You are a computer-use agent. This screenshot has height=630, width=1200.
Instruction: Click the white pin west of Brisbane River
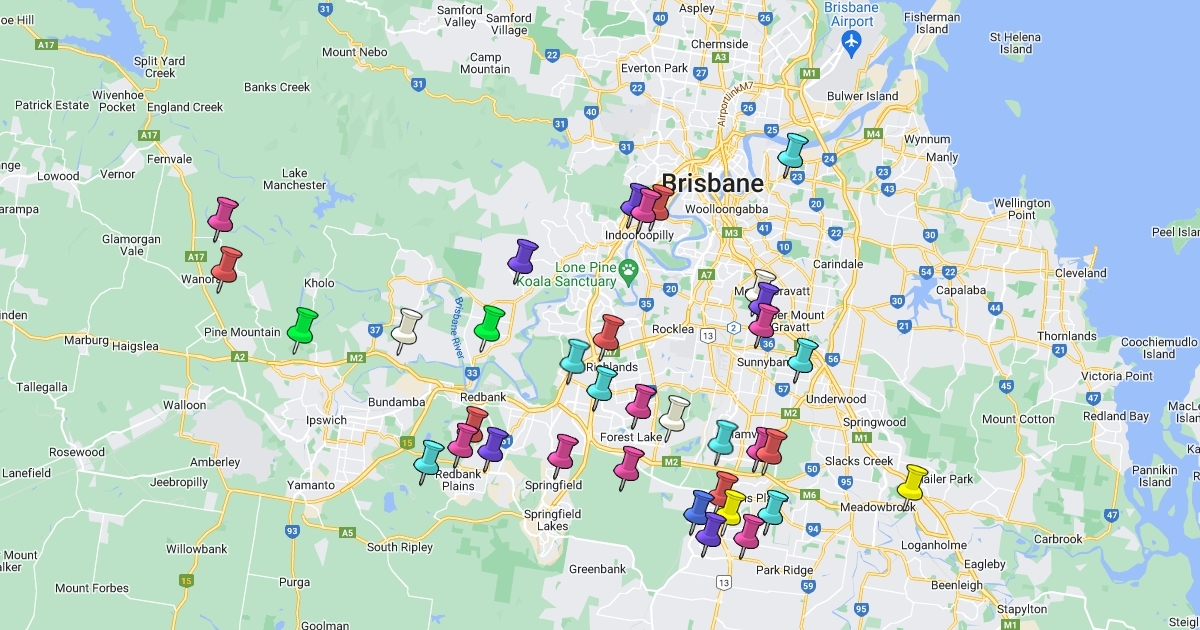pyautogui.click(x=406, y=326)
